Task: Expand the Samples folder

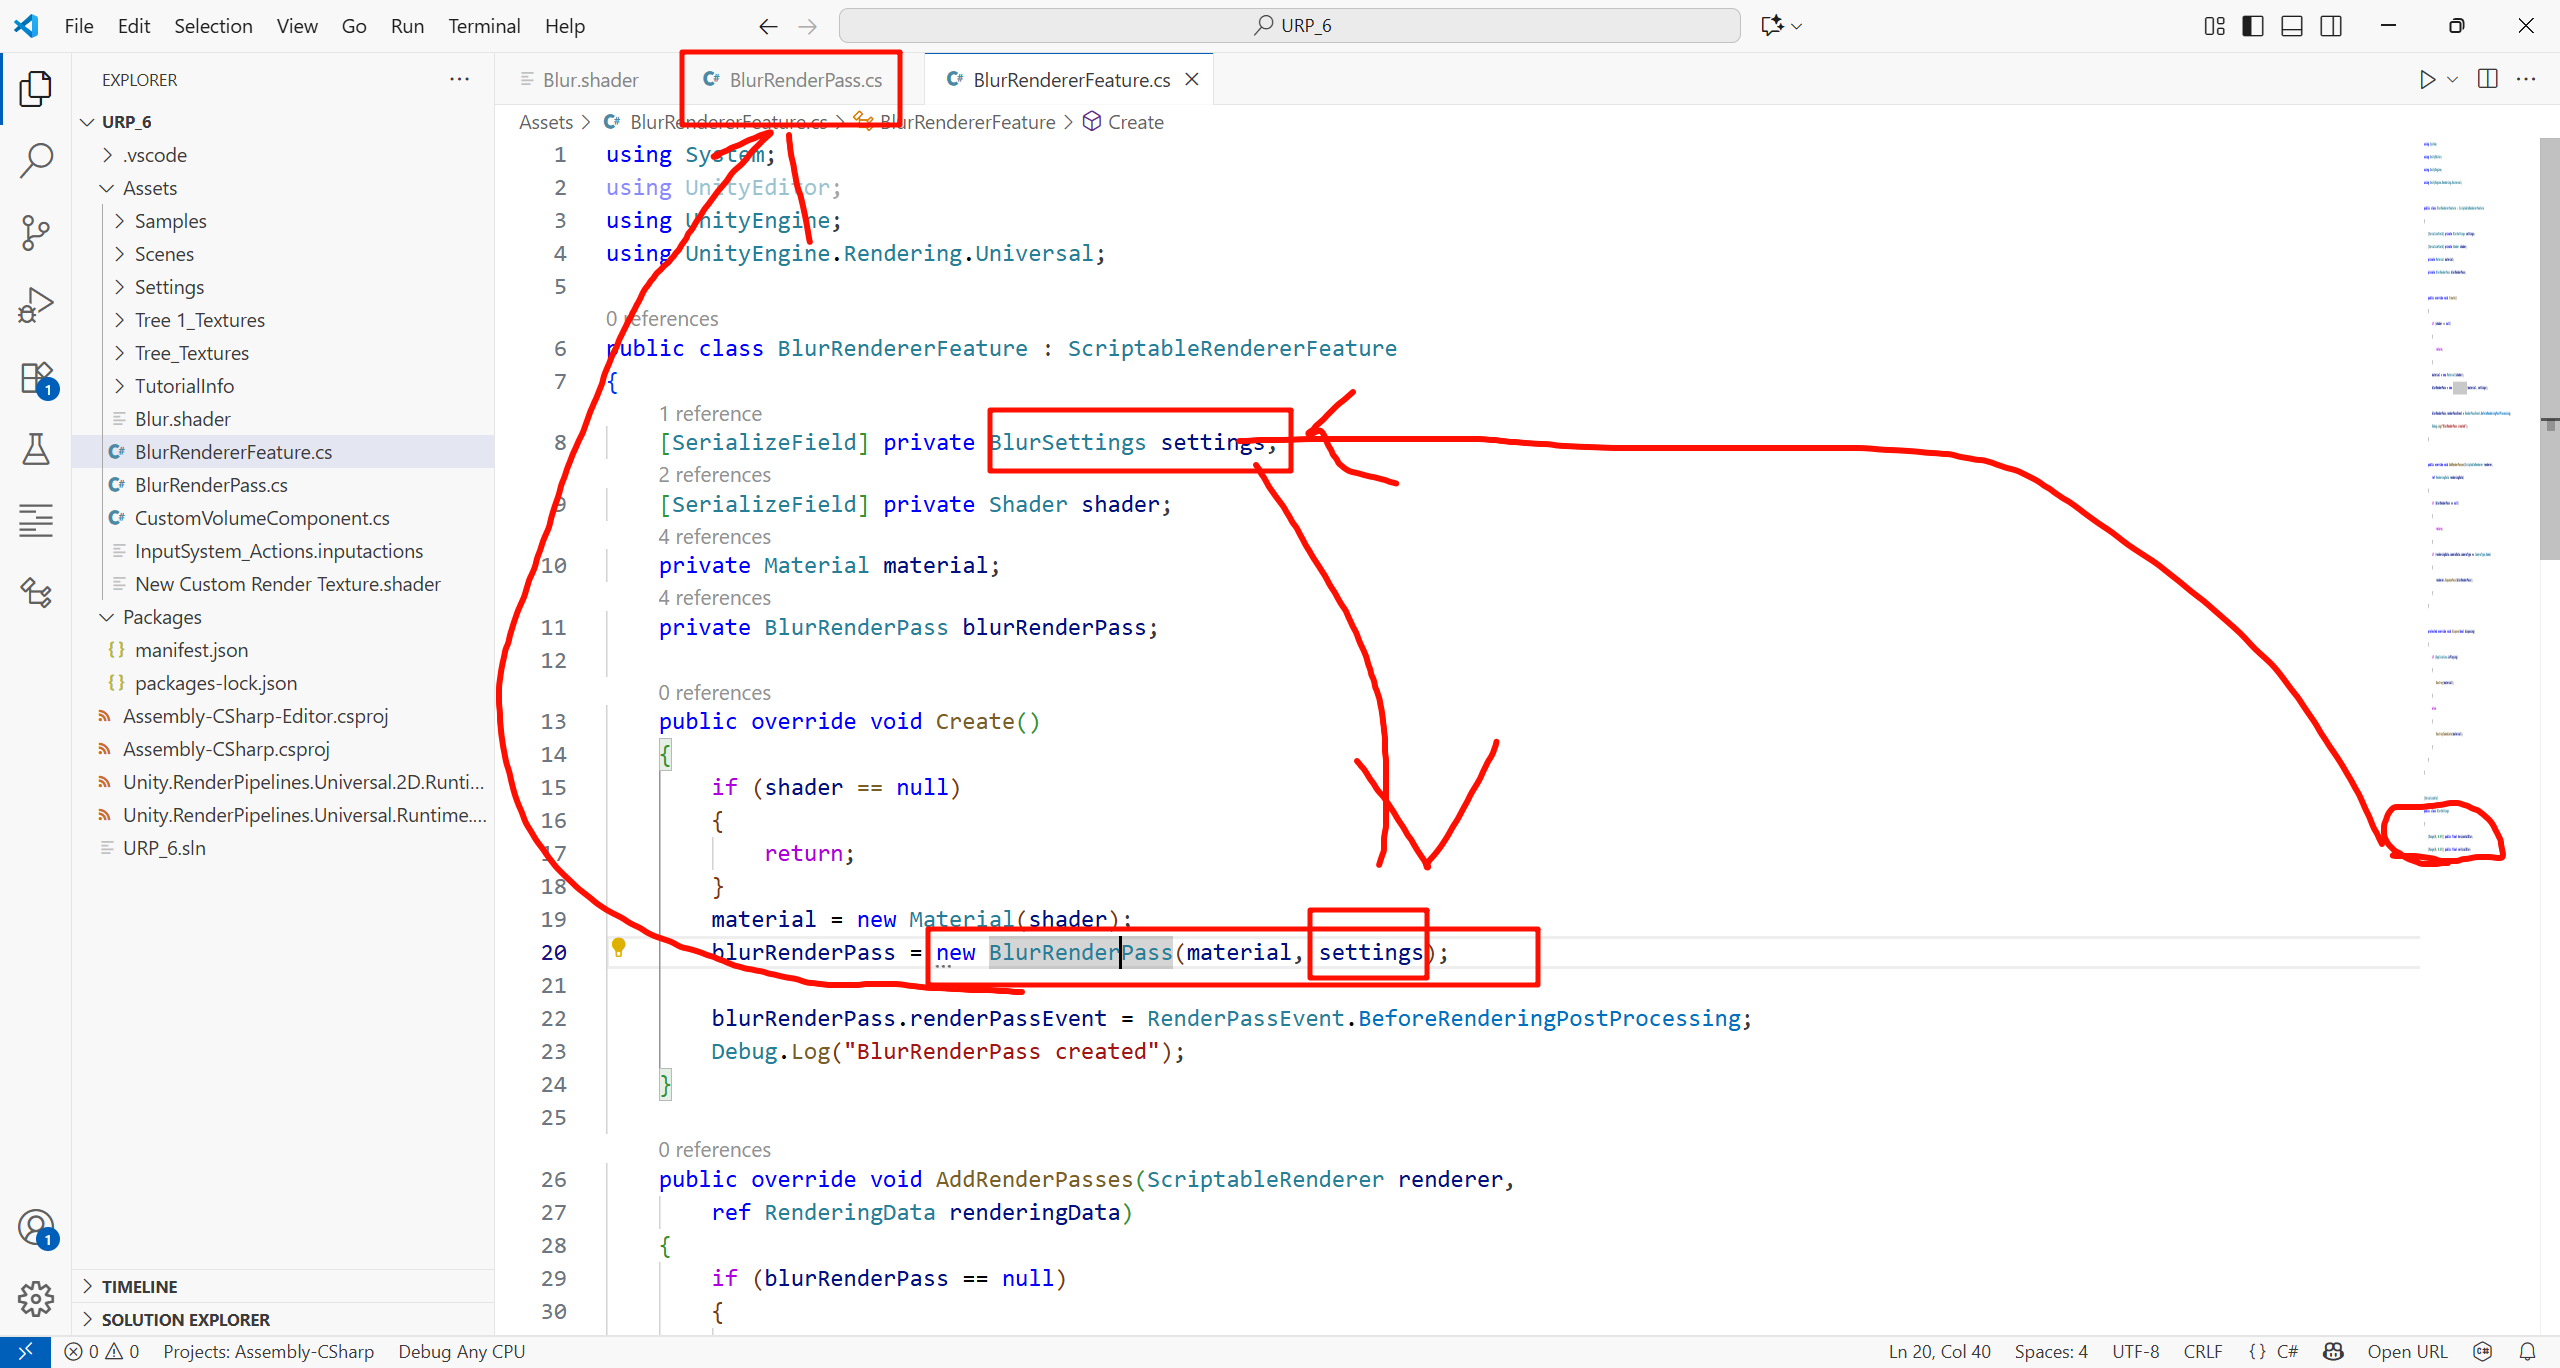Action: click(120, 221)
